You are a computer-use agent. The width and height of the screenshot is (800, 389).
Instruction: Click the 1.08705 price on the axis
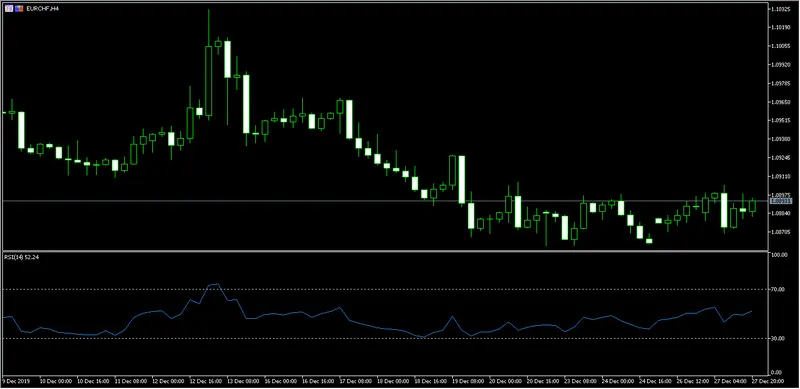pyautogui.click(x=781, y=232)
